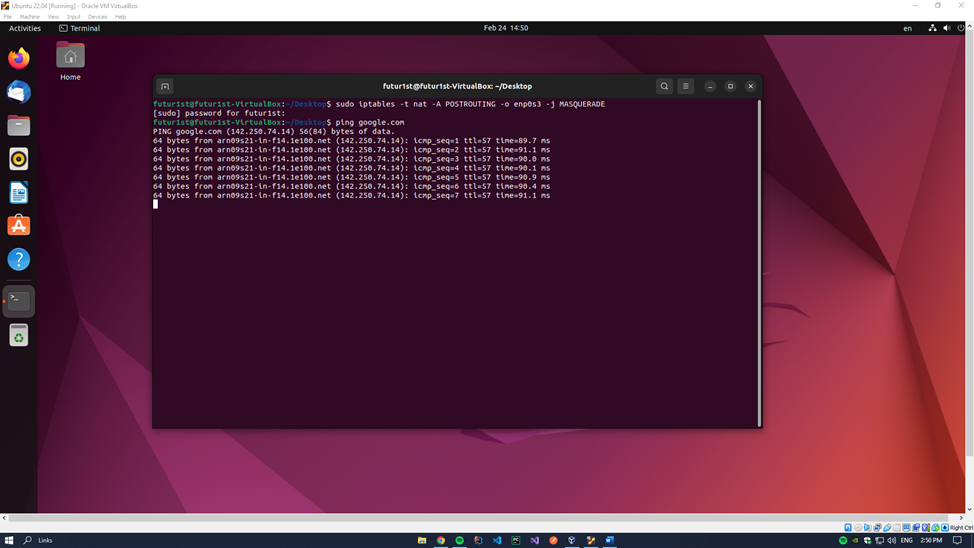Image resolution: width=974 pixels, height=548 pixels.
Task: Maximize the terminal window
Action: click(730, 86)
